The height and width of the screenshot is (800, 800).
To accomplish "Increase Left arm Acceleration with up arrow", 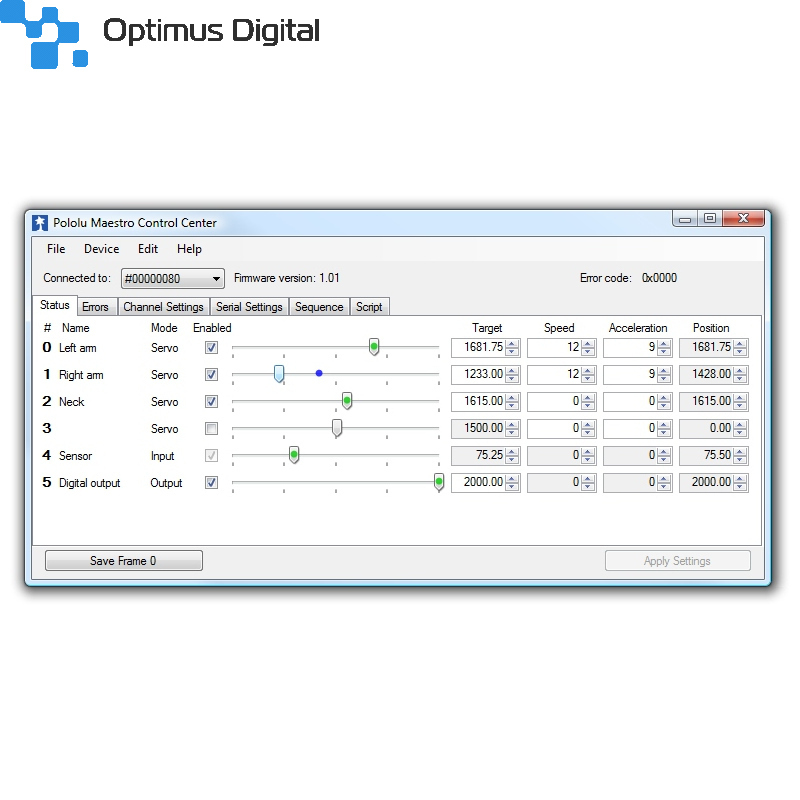I will pos(664,343).
